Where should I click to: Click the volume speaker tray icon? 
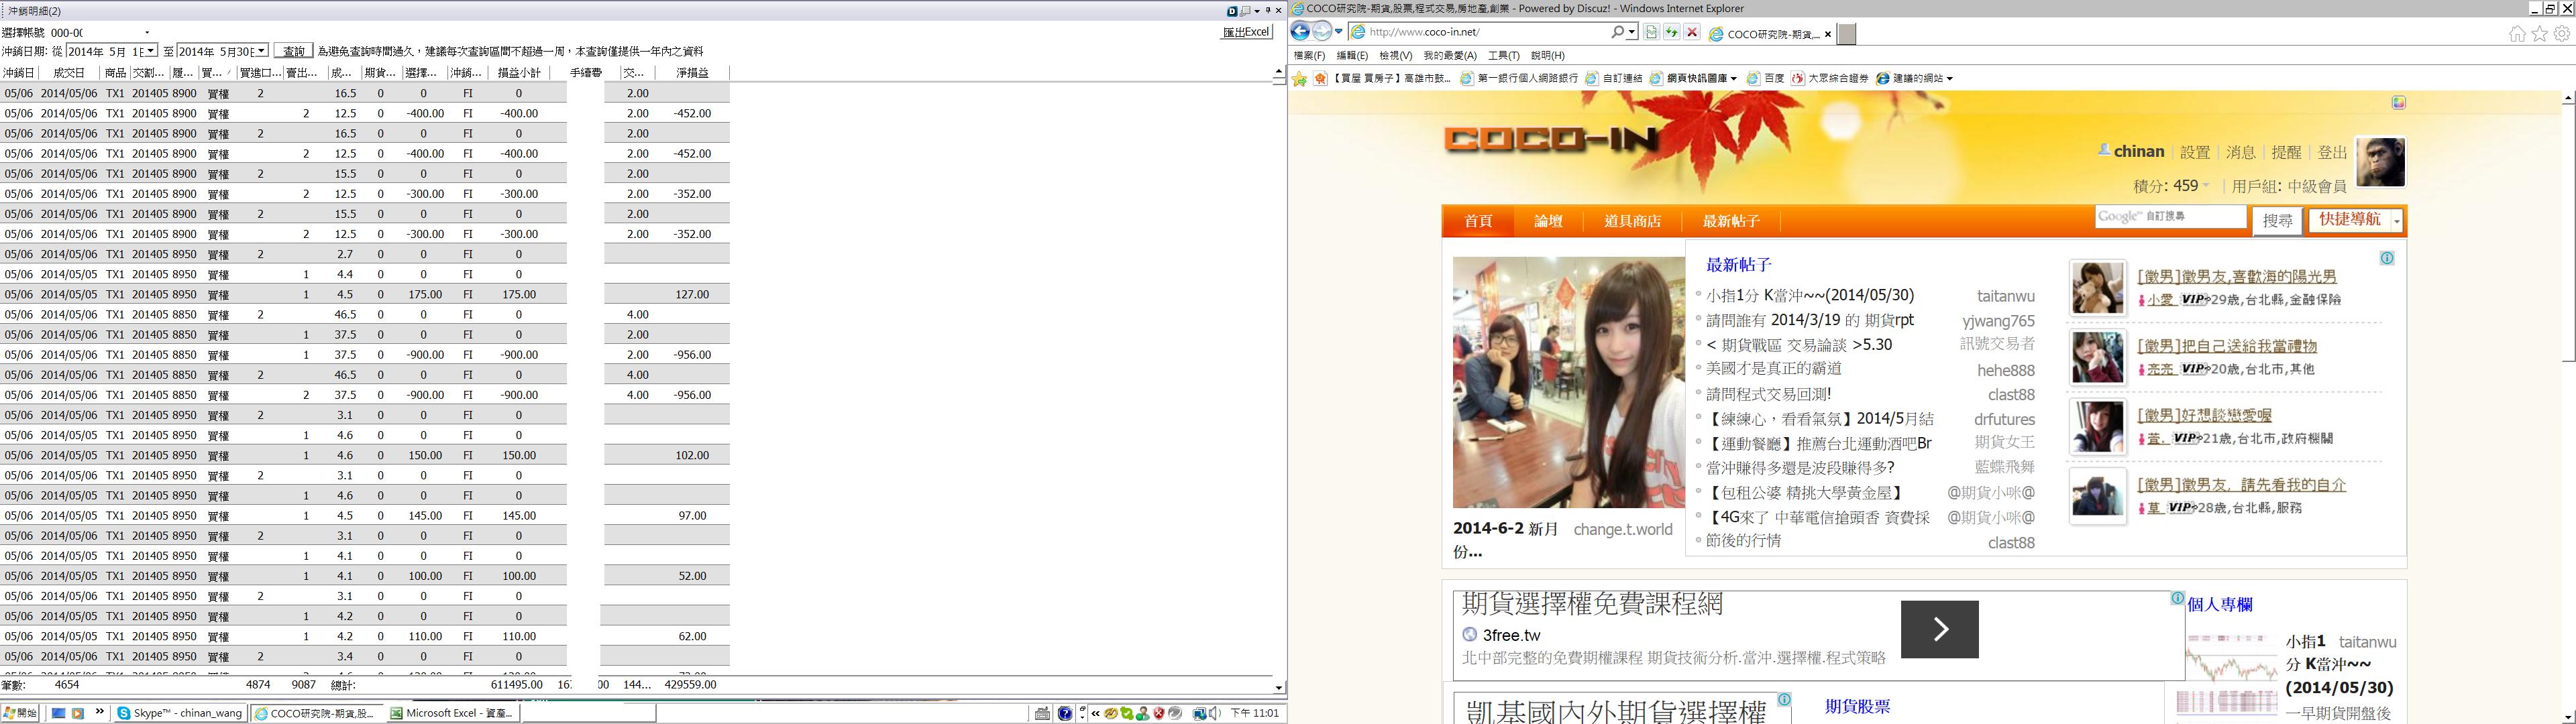[1213, 713]
